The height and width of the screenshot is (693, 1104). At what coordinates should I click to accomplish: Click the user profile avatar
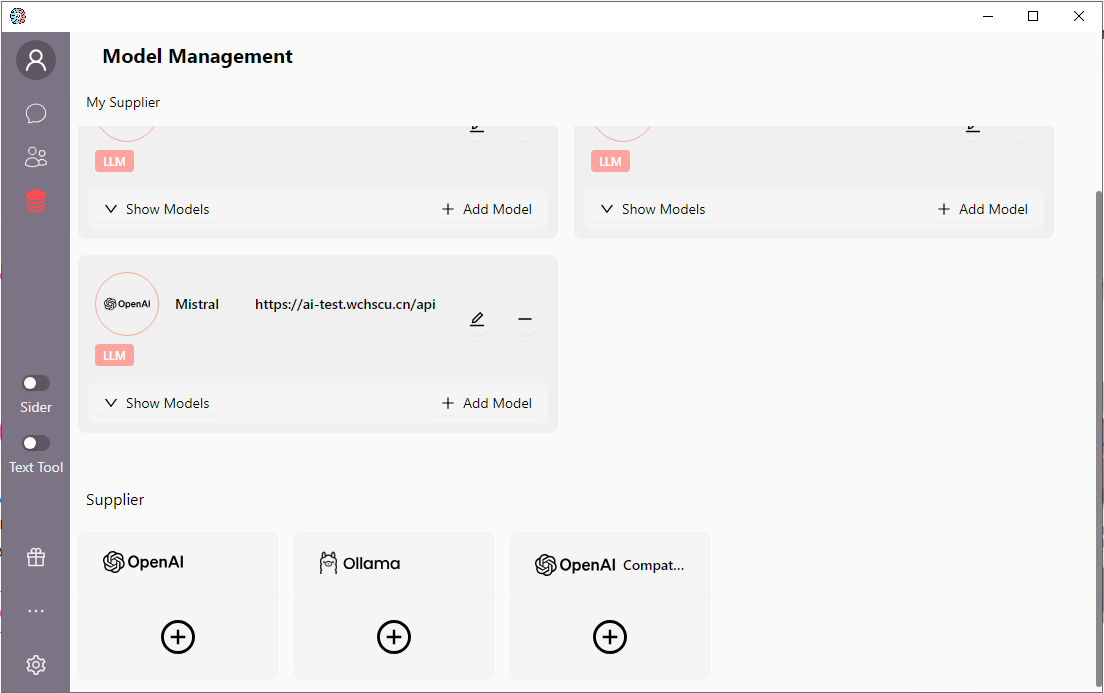click(36, 61)
